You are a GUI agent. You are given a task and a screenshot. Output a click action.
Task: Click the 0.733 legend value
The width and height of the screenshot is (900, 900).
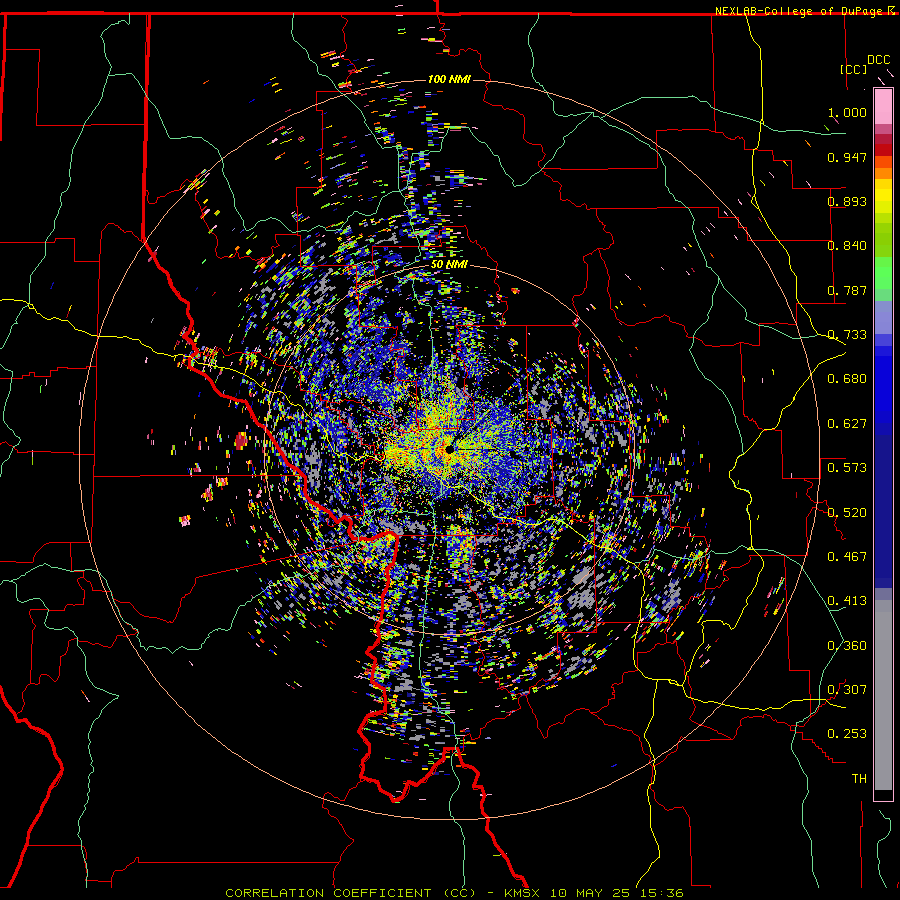847,335
